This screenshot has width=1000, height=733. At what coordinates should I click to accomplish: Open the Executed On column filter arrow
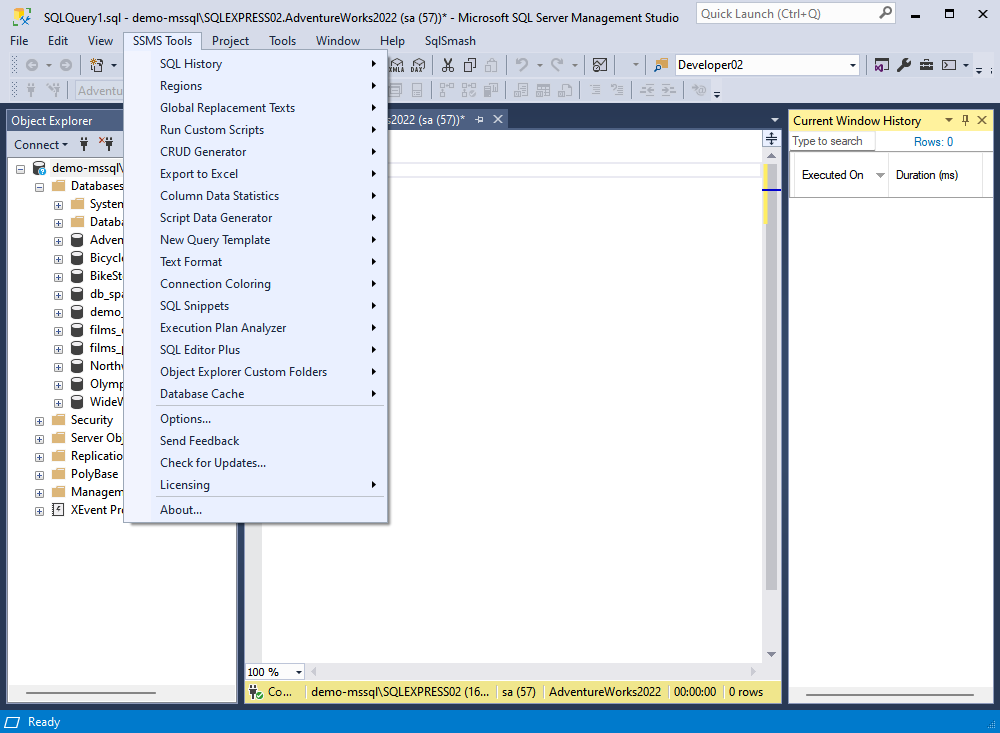[880, 175]
